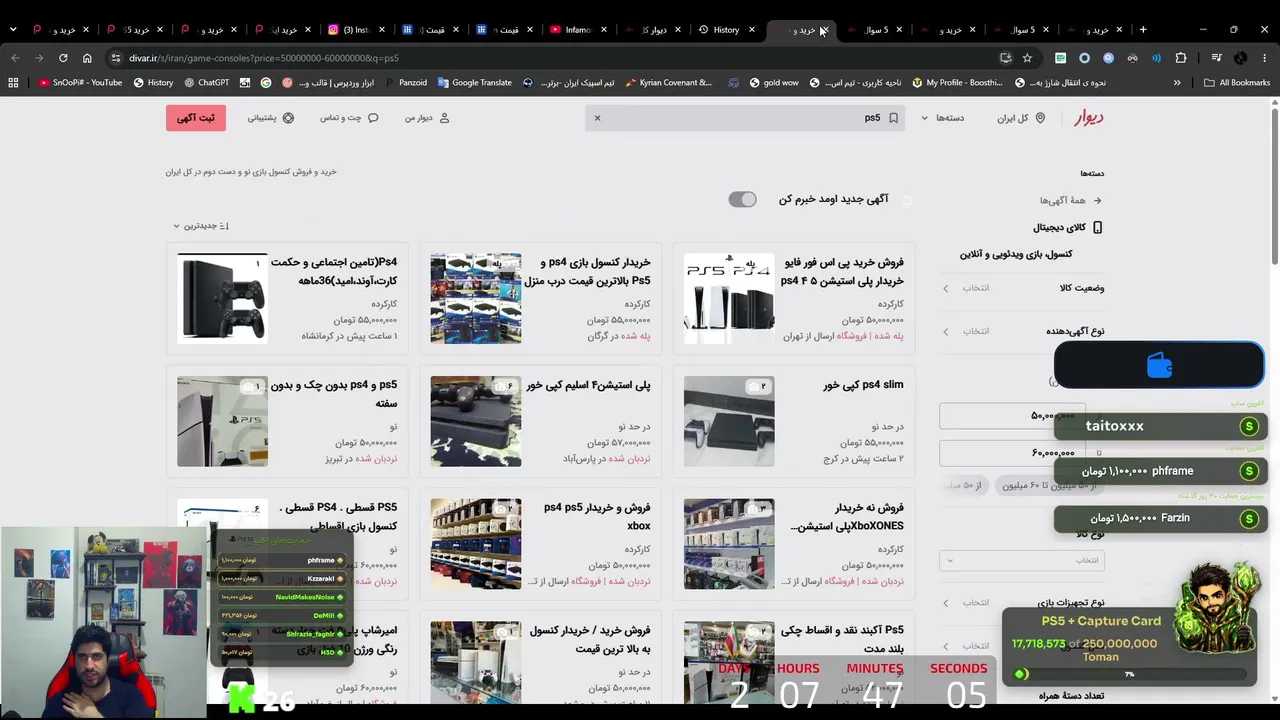1280x720 pixels.
Task: Open the جدیدترین sort dropdown
Action: [x=201, y=226]
